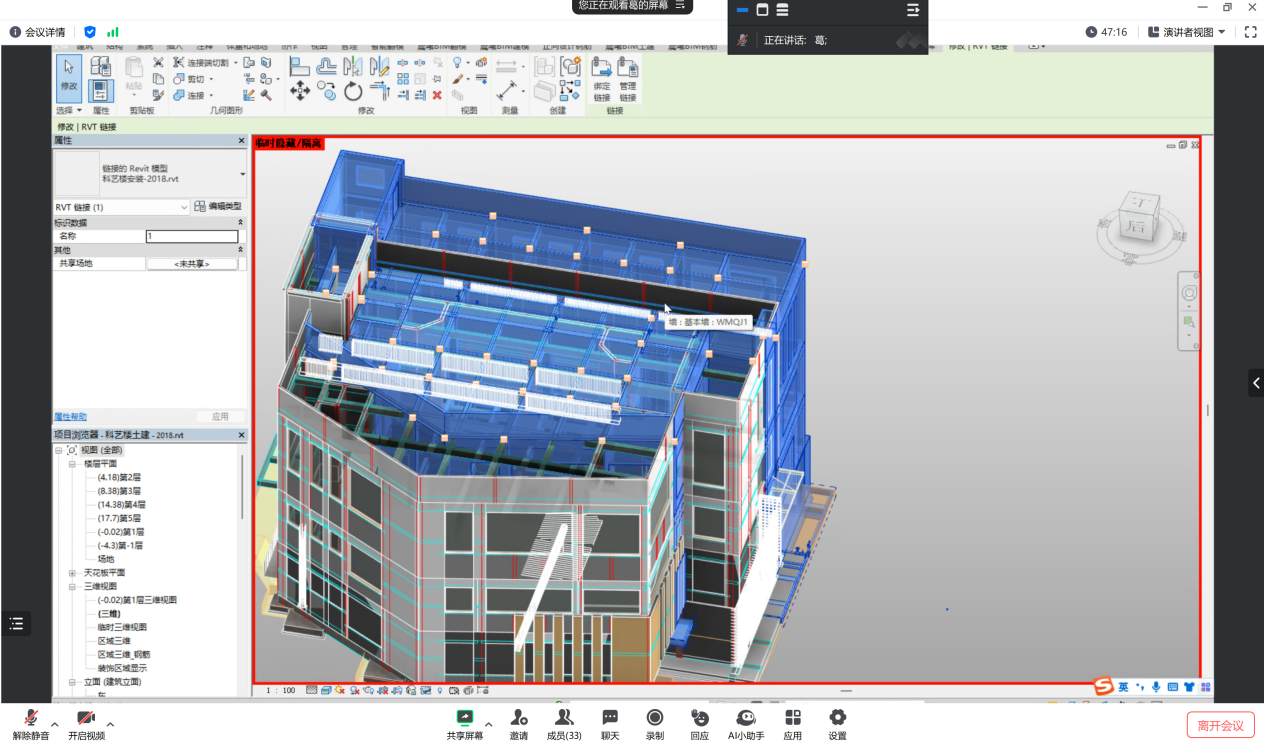Open the RVT Link type selector dropdown
1264x748 pixels.
pyautogui.click(x=120, y=207)
